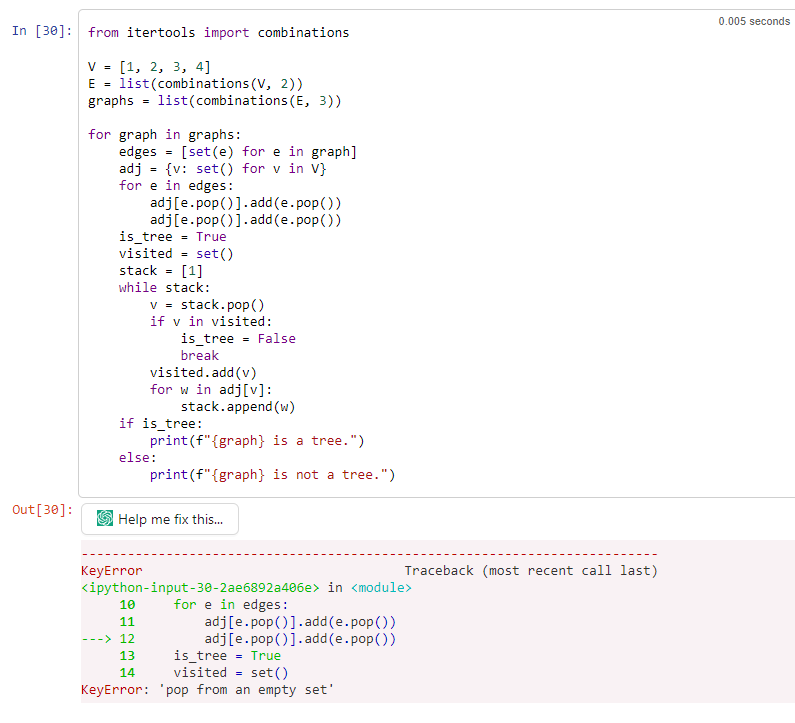Click the red 'KeyError' traceback heading
The image size is (795, 723).
point(112,571)
